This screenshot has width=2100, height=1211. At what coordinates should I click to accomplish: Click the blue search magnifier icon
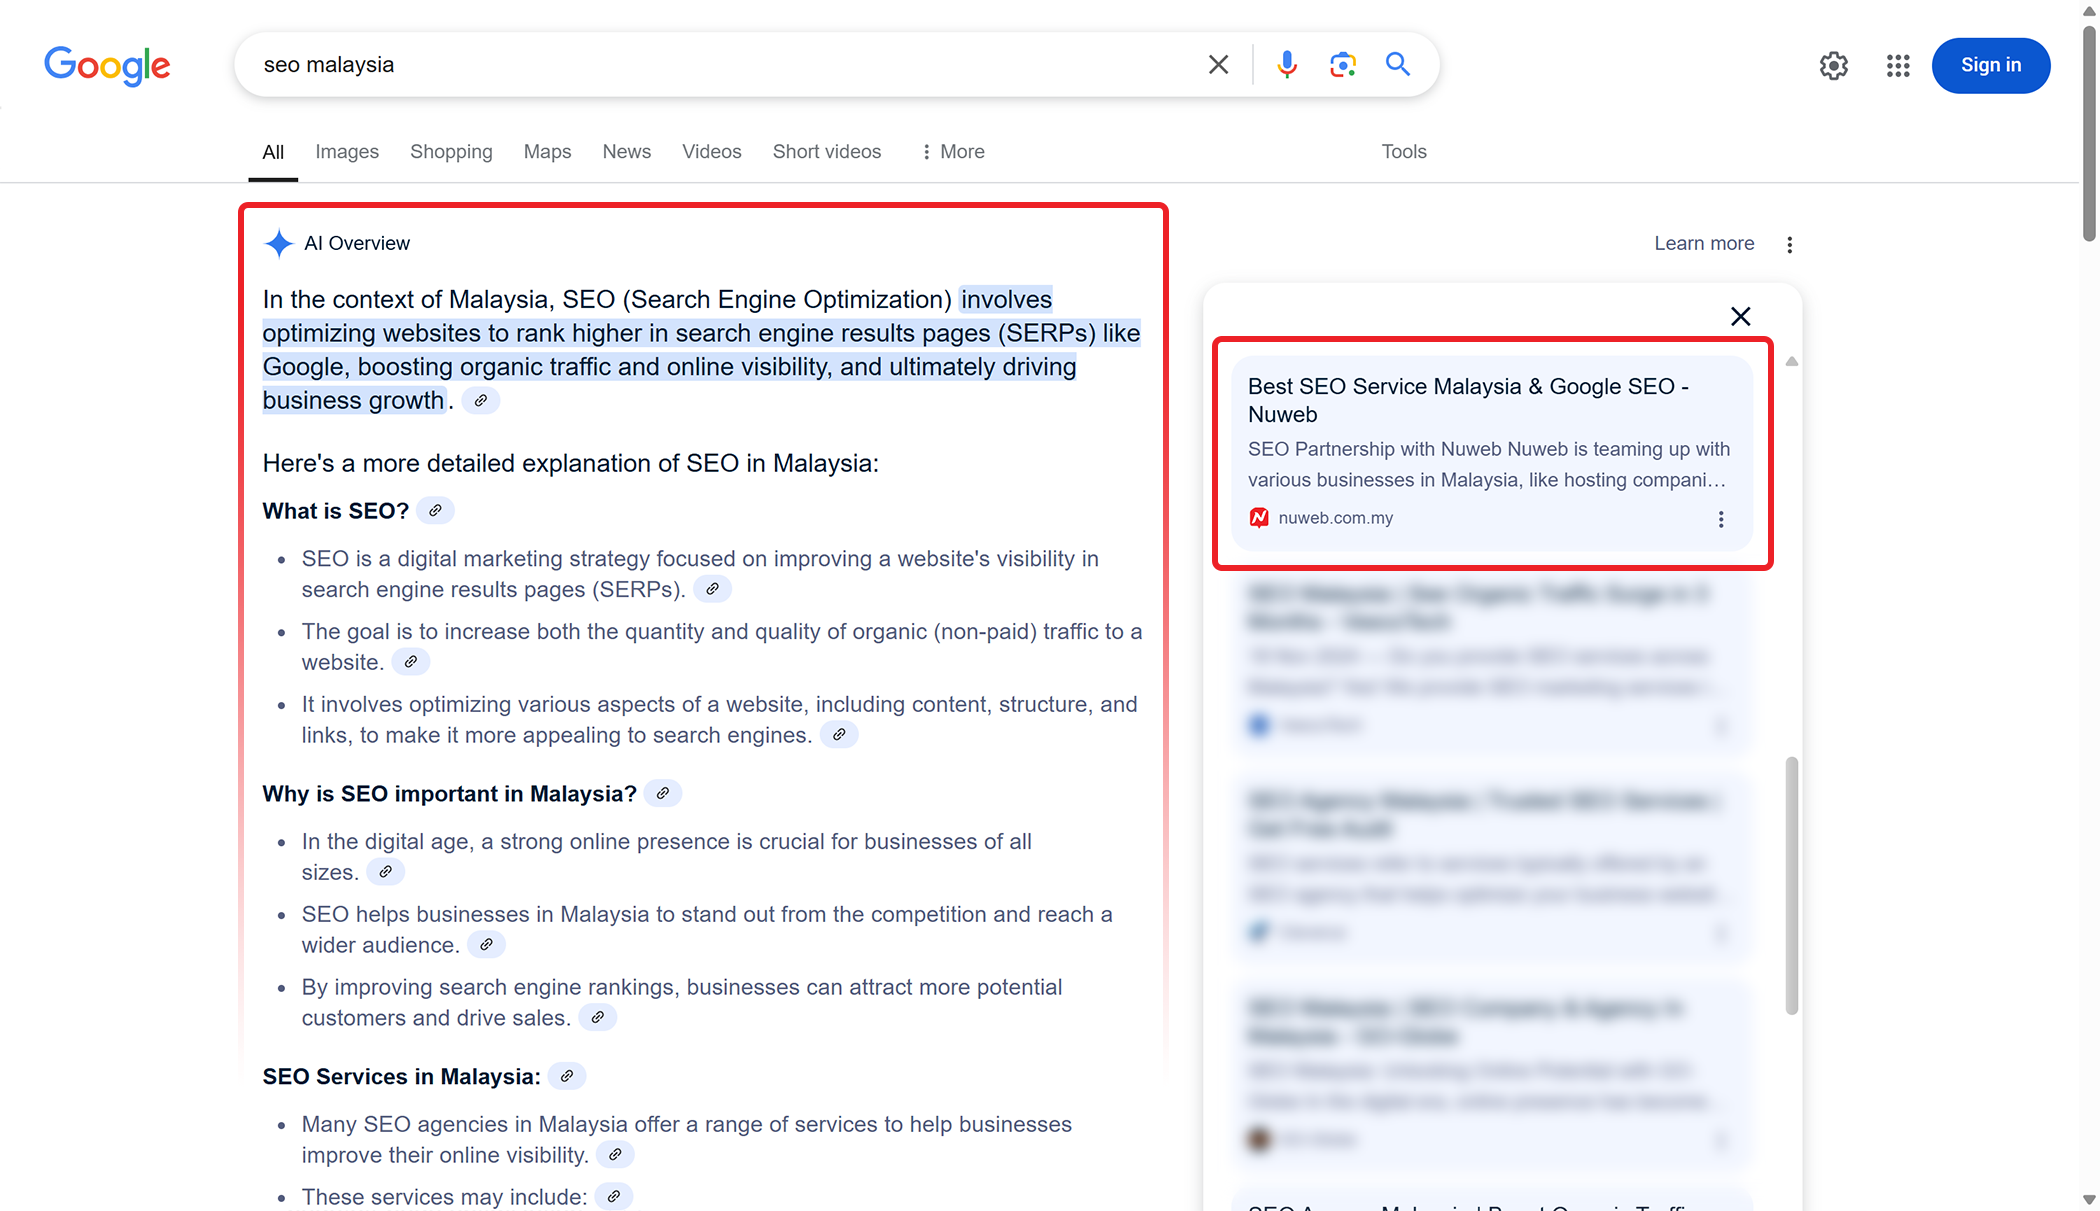point(1398,65)
